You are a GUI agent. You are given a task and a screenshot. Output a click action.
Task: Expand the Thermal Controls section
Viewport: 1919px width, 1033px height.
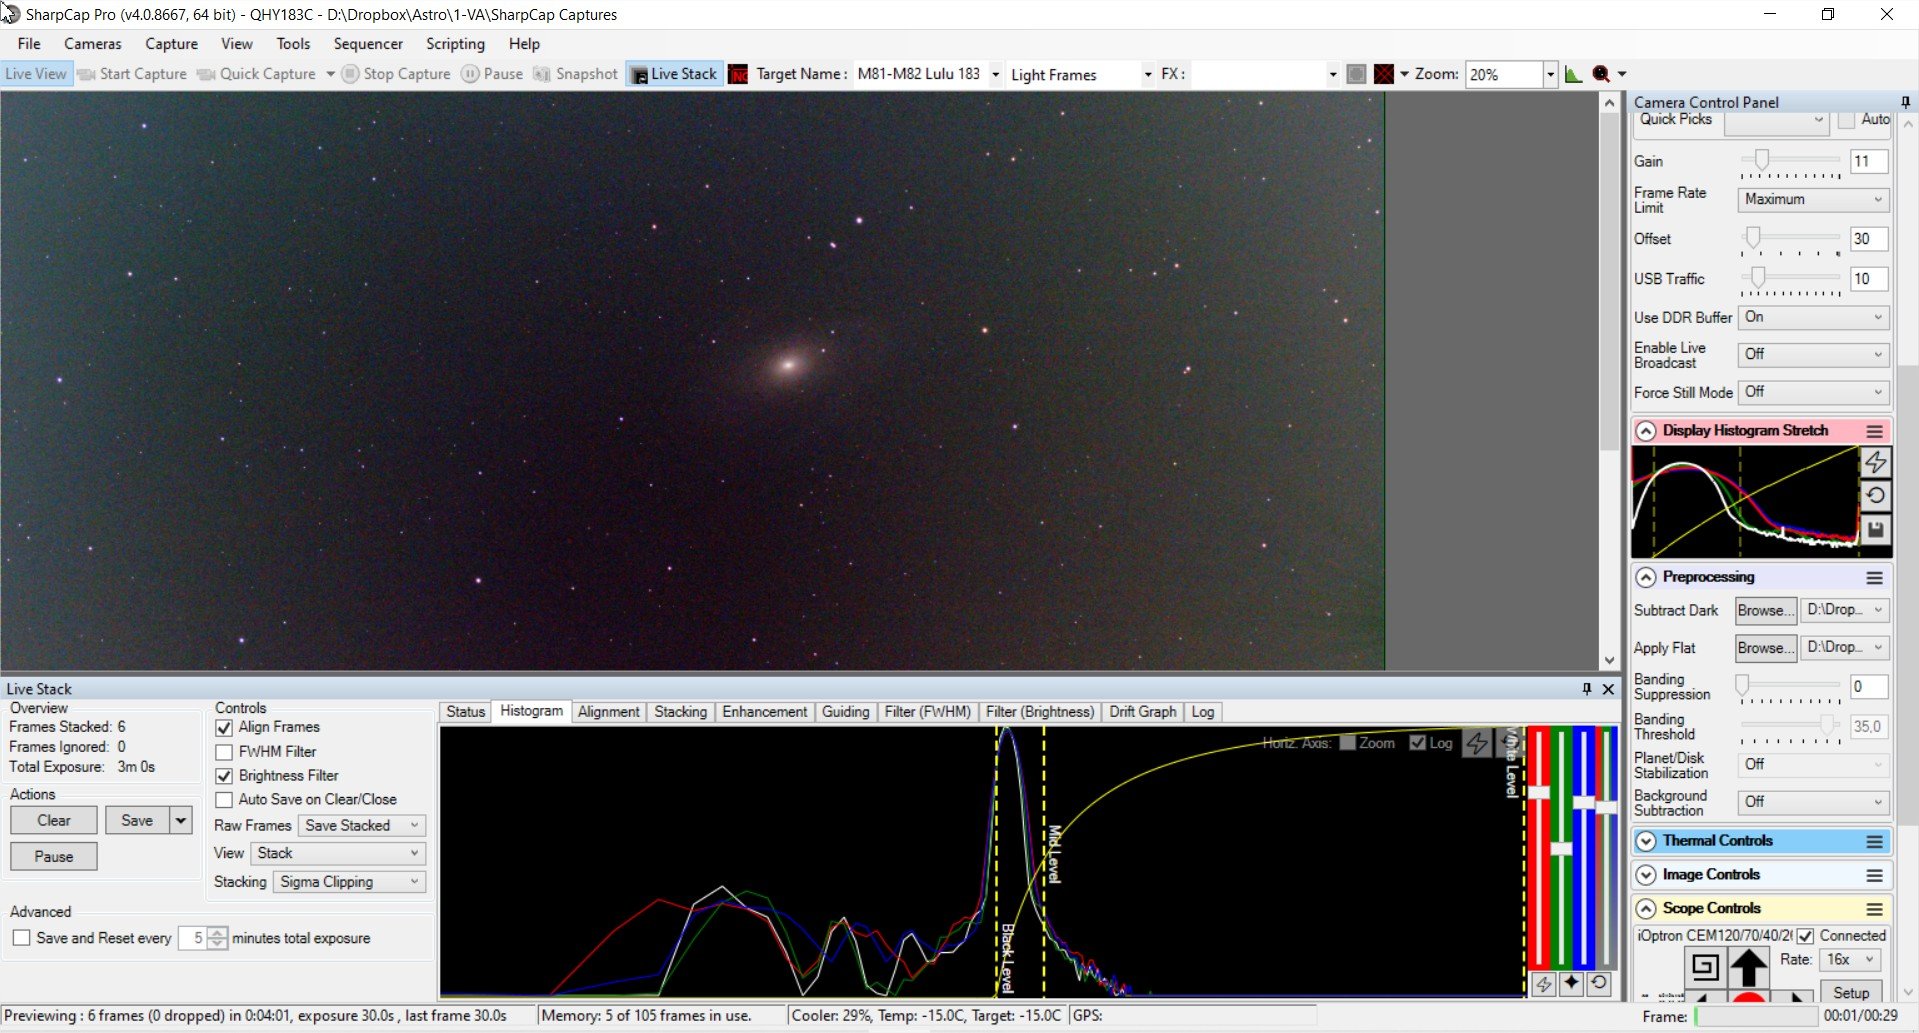[x=1646, y=842]
